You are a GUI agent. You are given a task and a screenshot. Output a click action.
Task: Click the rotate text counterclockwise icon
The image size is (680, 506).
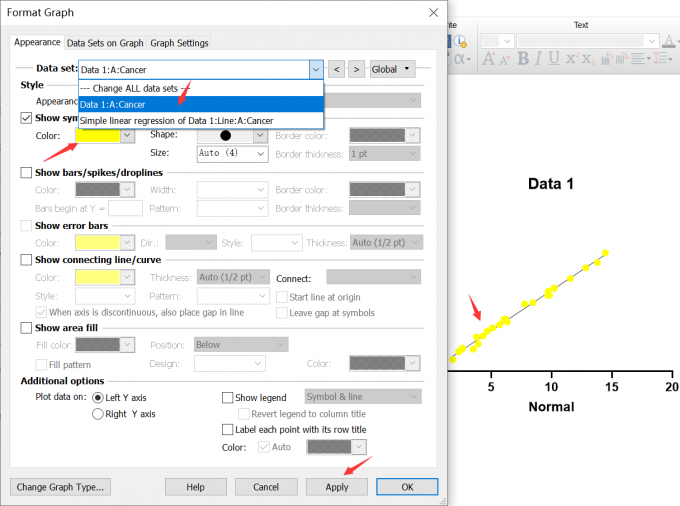coord(607,59)
